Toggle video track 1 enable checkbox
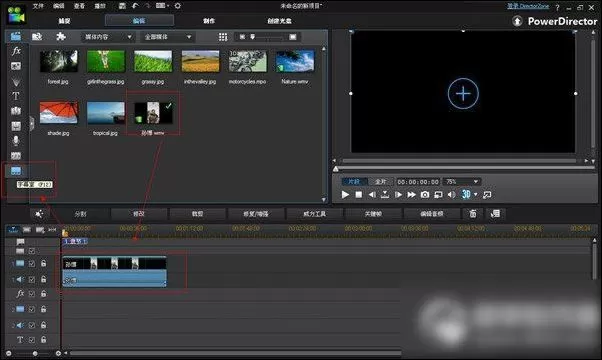This screenshot has height=360, width=602. click(x=32, y=264)
